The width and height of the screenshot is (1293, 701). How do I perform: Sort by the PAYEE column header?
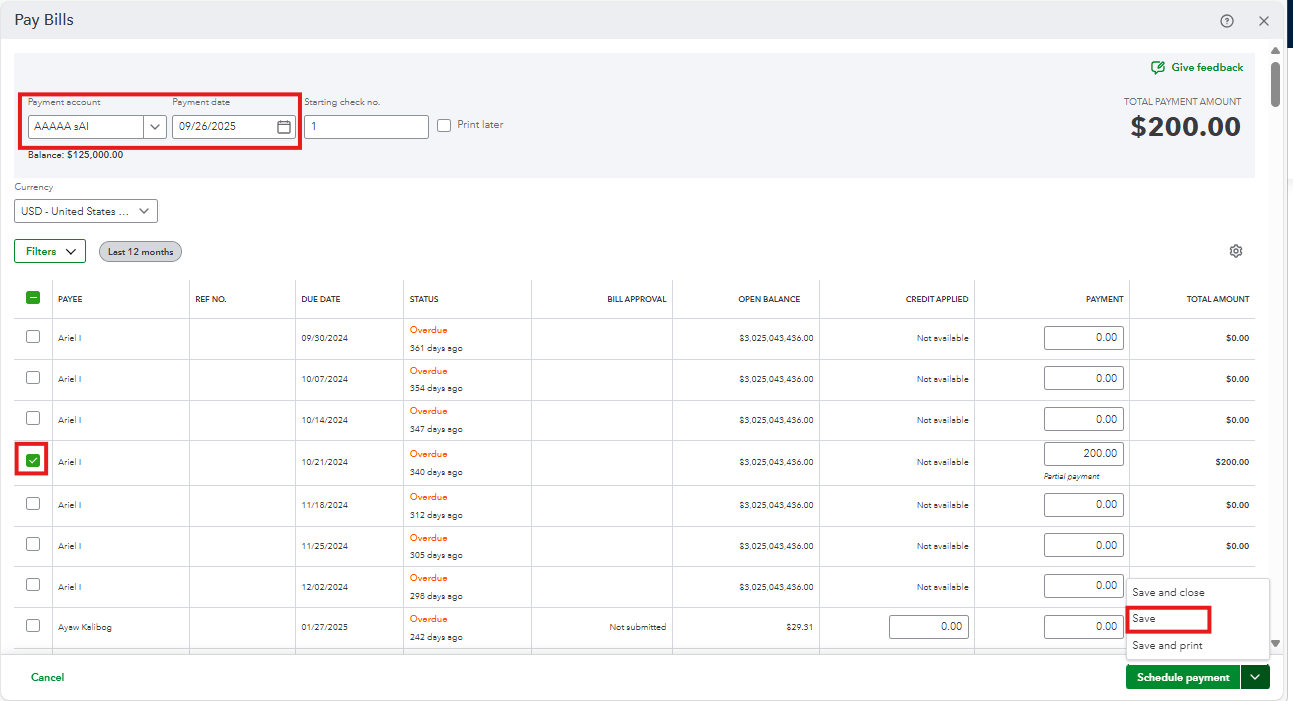pyautogui.click(x=70, y=299)
